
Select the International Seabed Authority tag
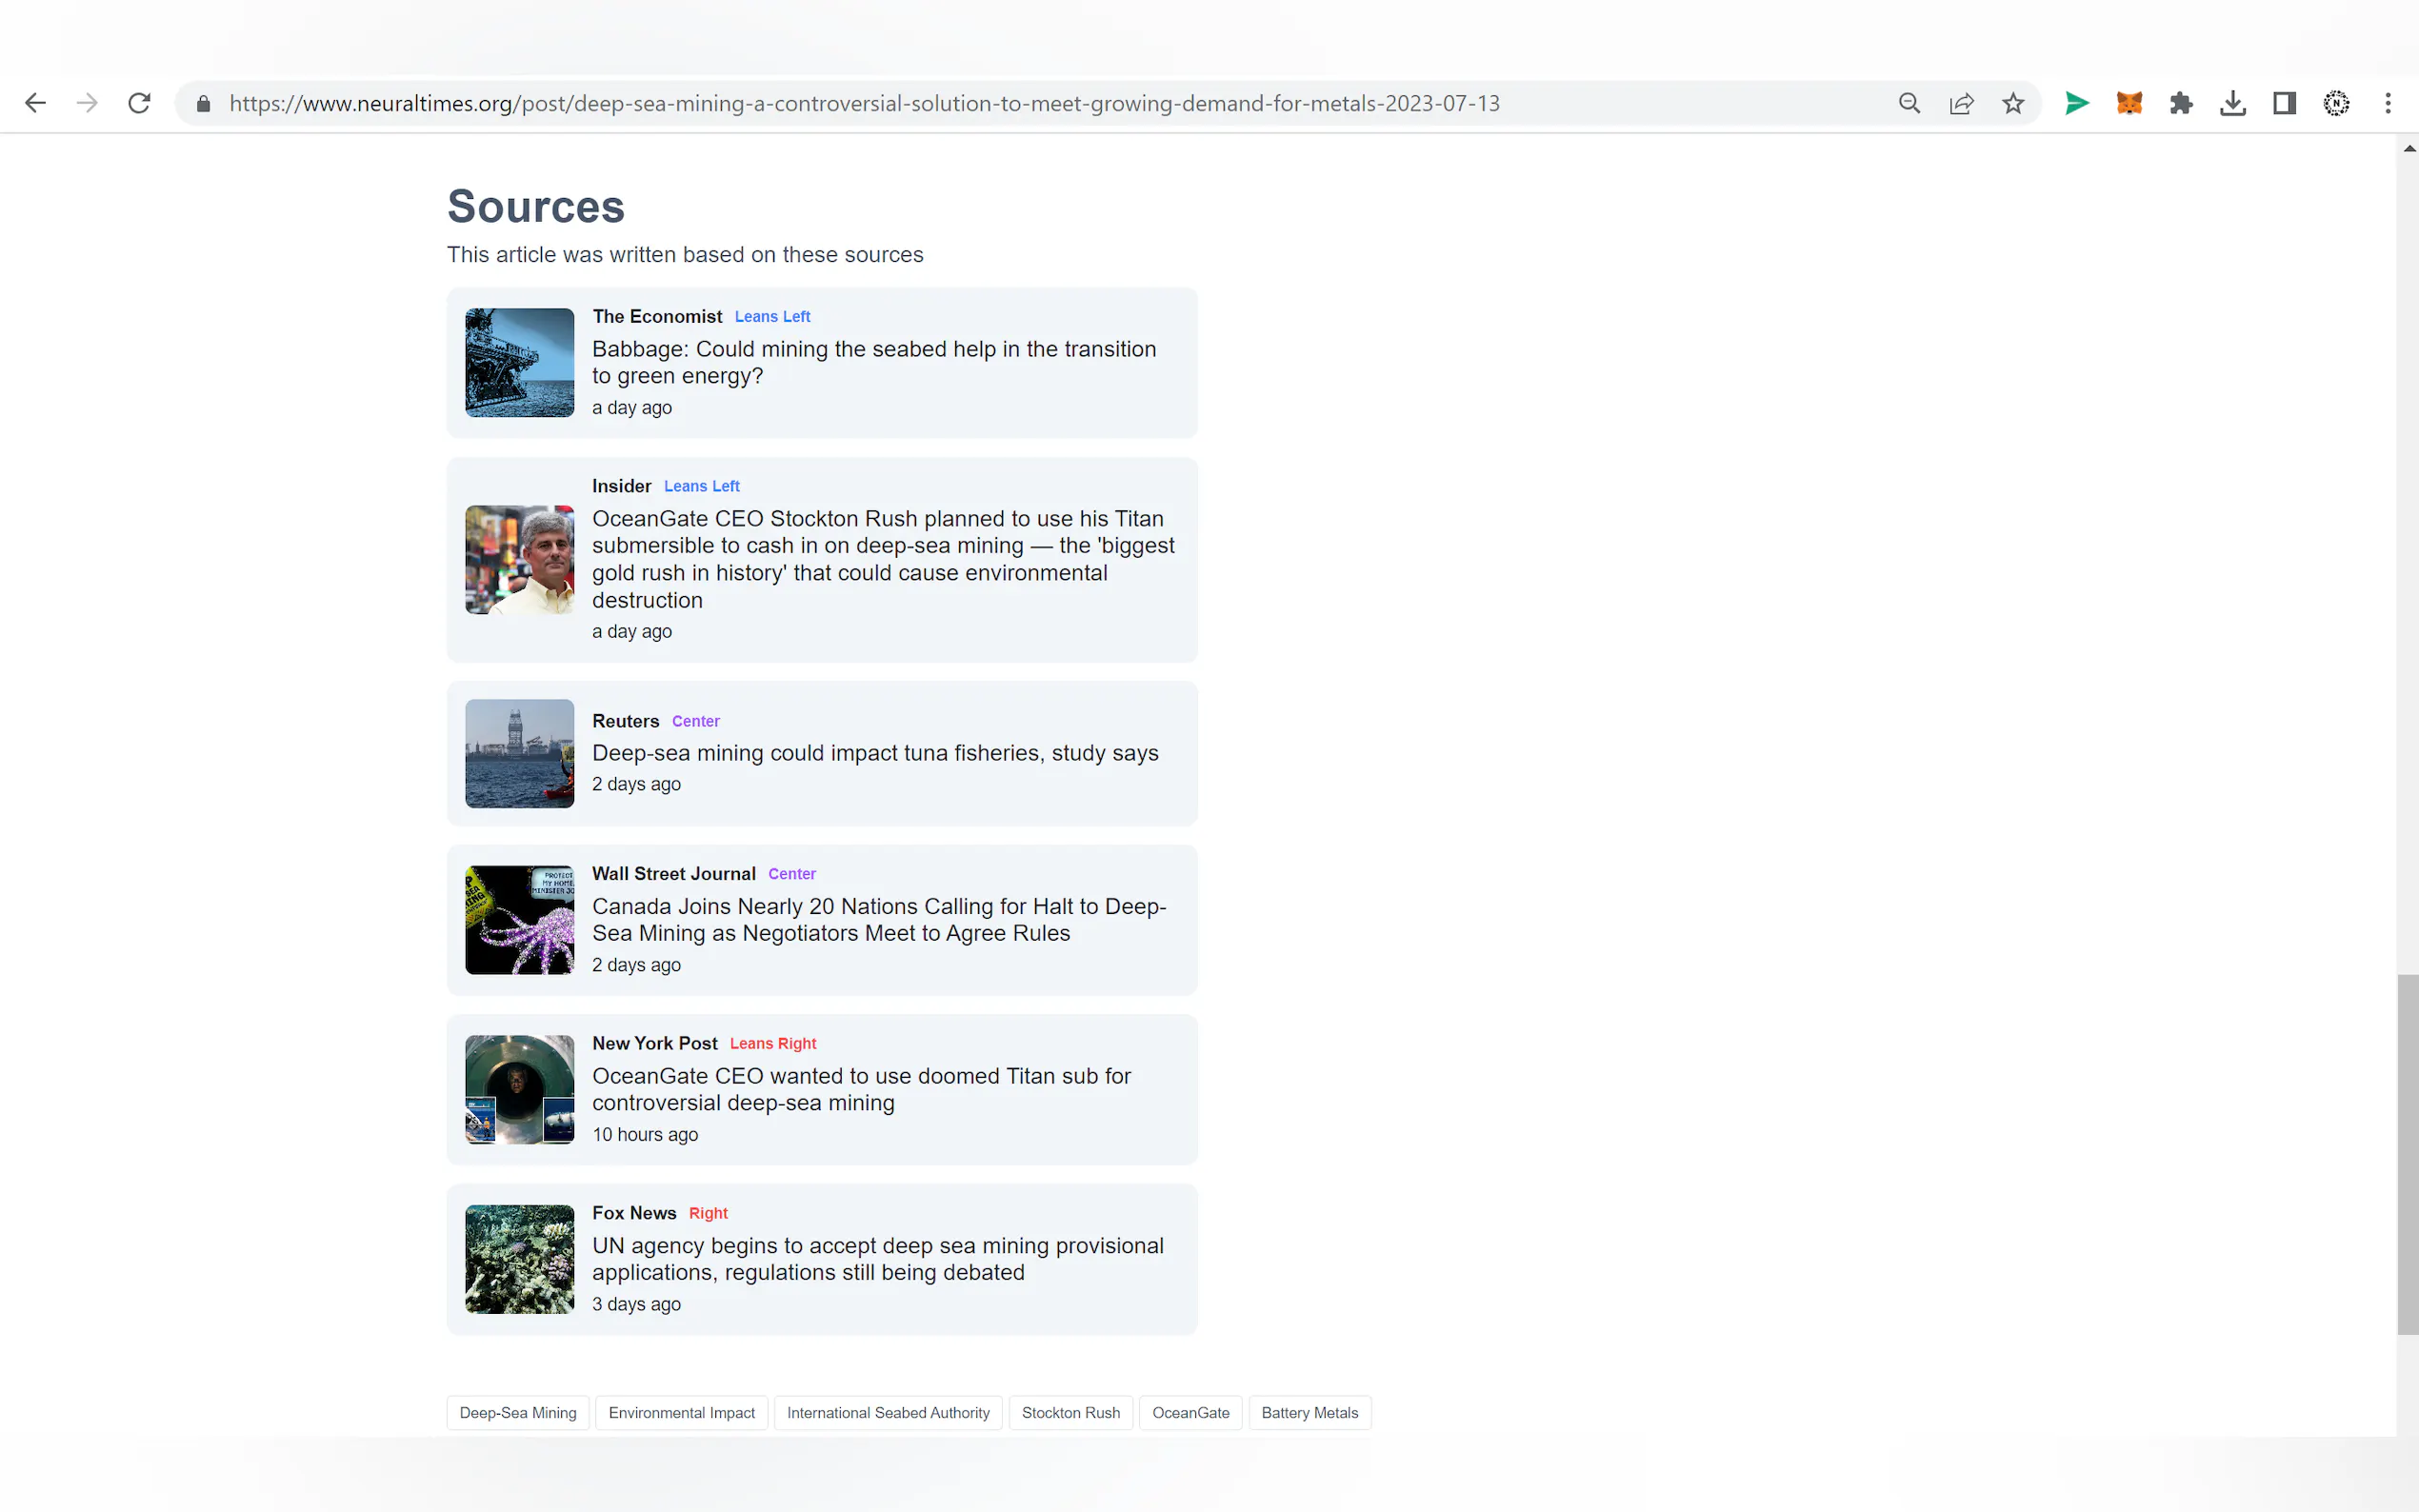(887, 1412)
